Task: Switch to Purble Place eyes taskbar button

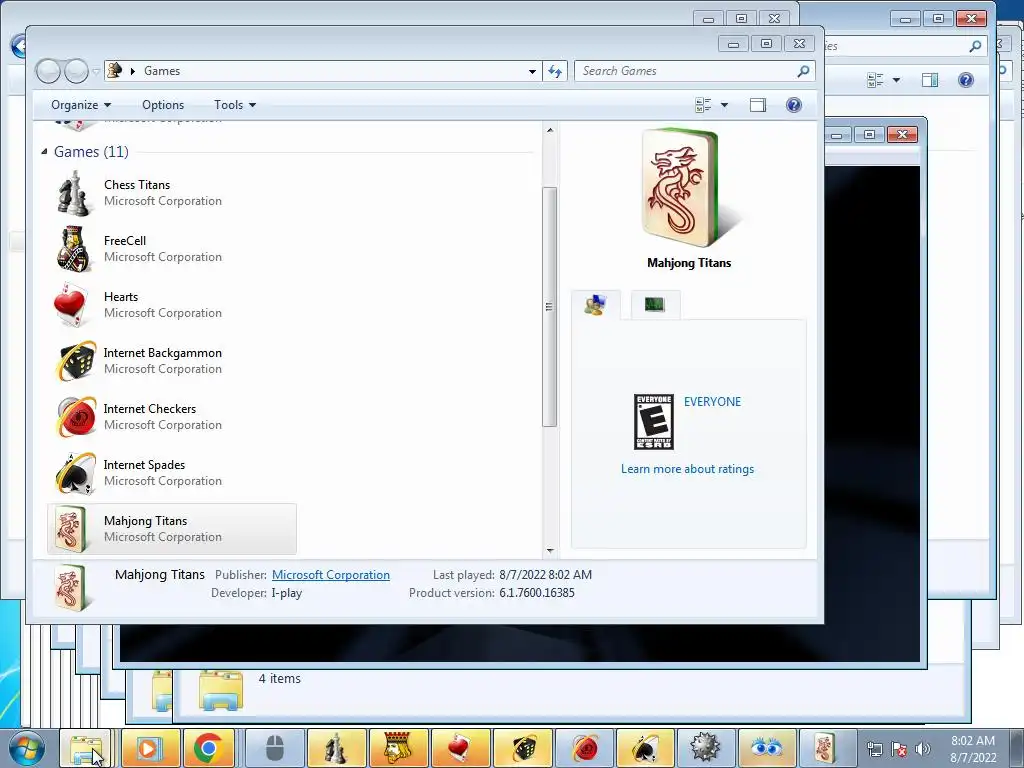Action: pyautogui.click(x=767, y=748)
